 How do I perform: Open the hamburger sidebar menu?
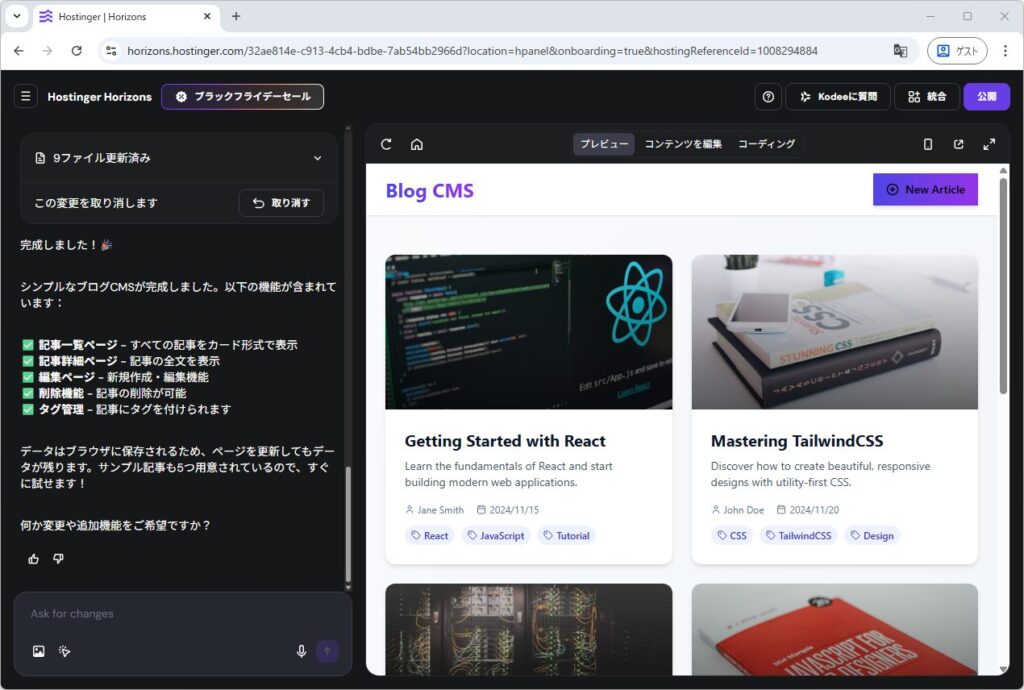[26, 97]
